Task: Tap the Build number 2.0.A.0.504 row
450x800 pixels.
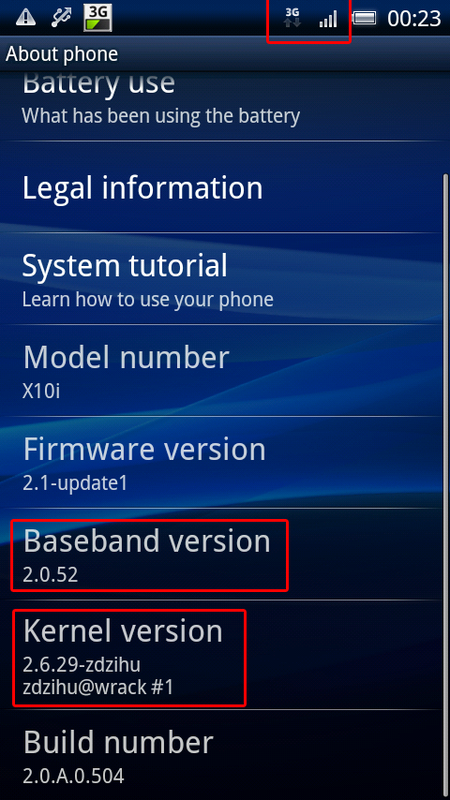Action: point(225,755)
